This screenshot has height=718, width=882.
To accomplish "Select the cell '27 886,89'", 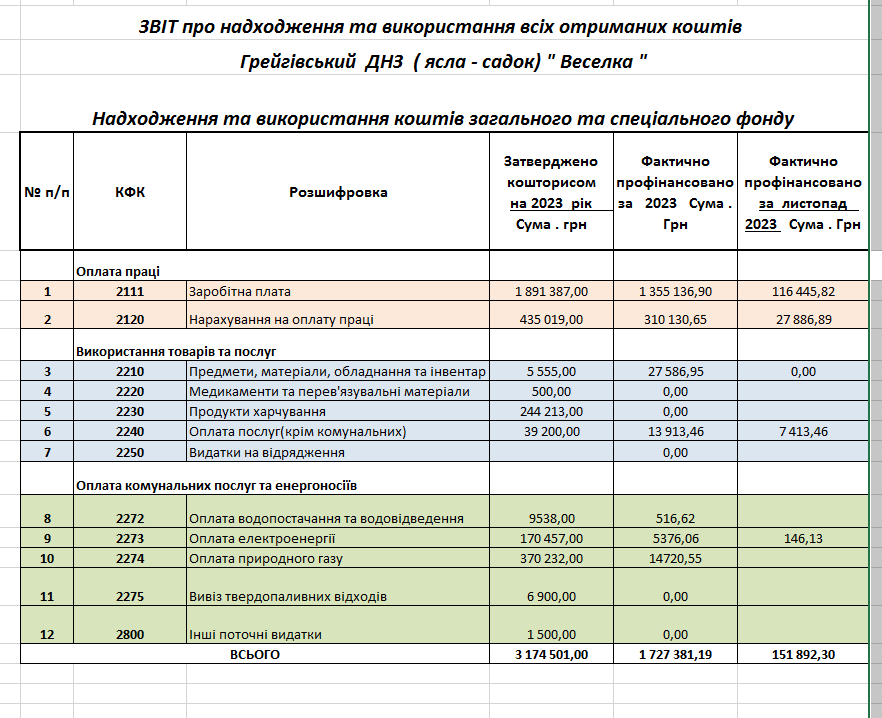I will pyautogui.click(x=803, y=315).
